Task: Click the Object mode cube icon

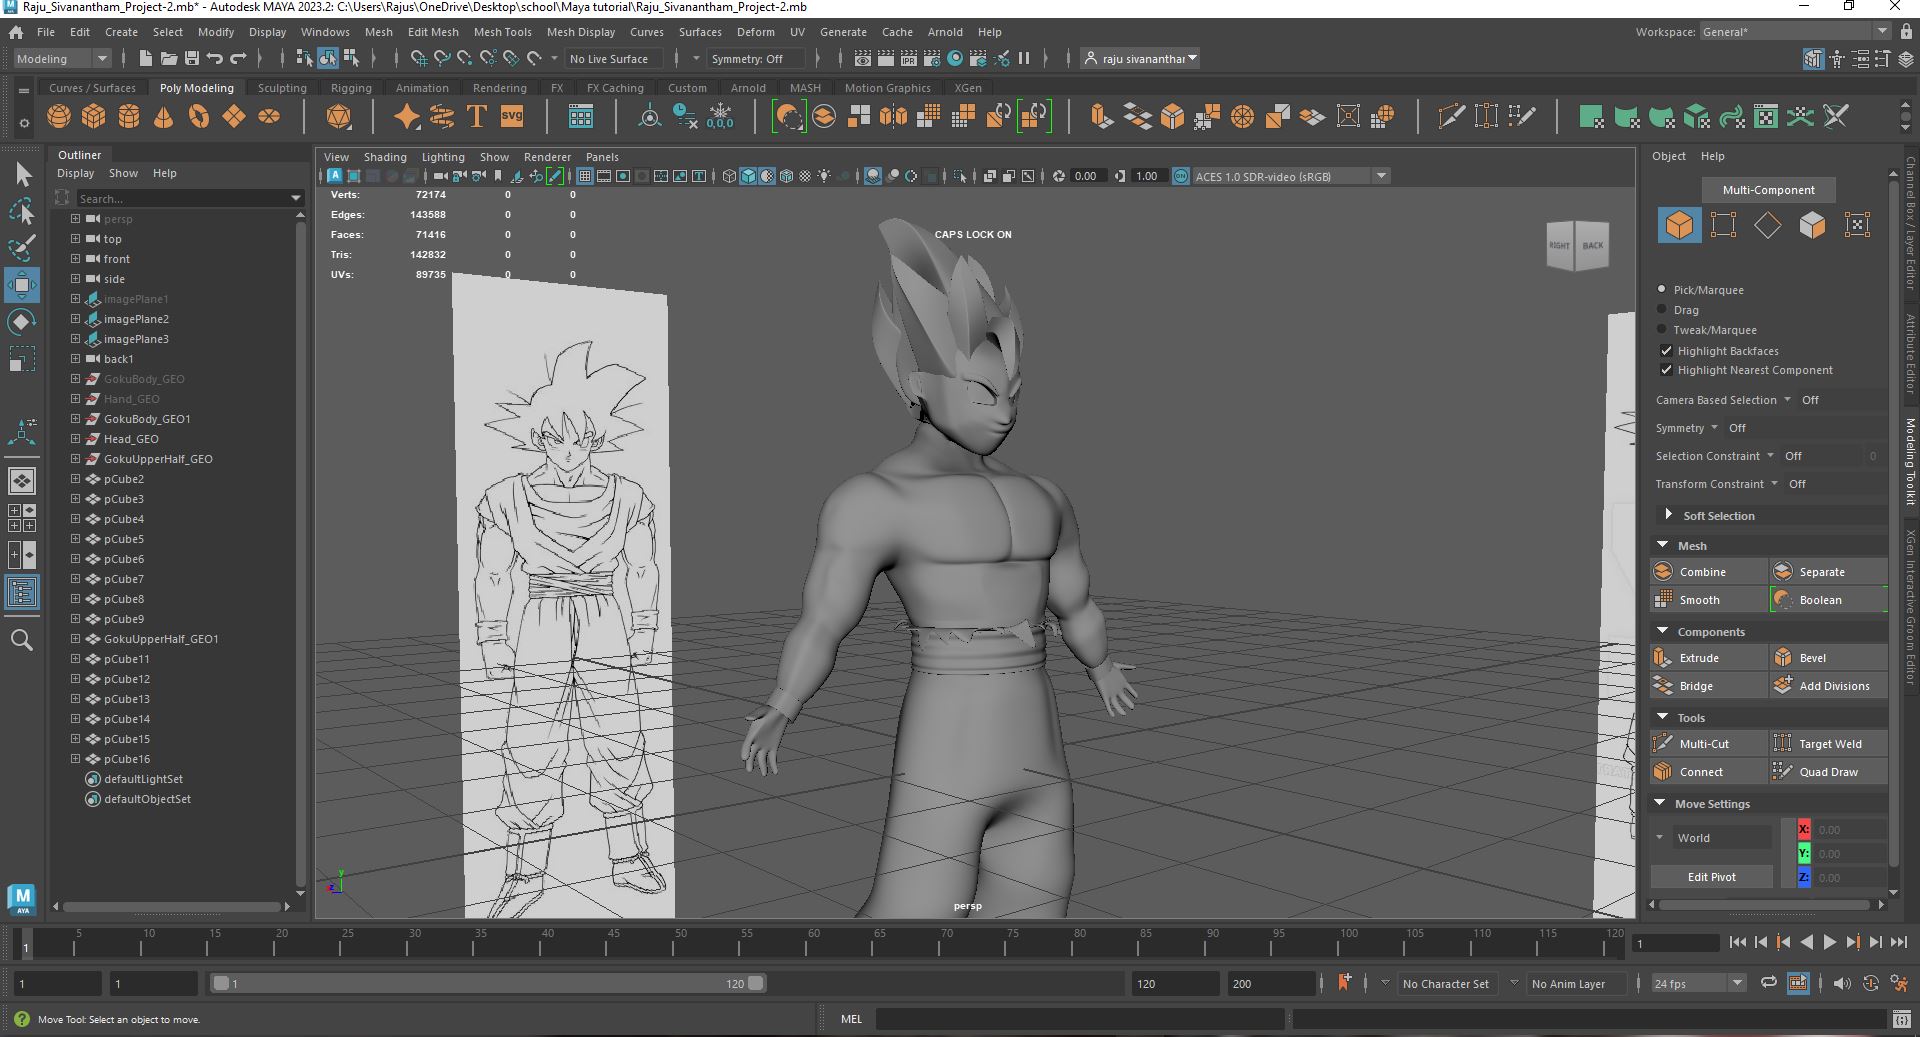Action: point(1679,225)
